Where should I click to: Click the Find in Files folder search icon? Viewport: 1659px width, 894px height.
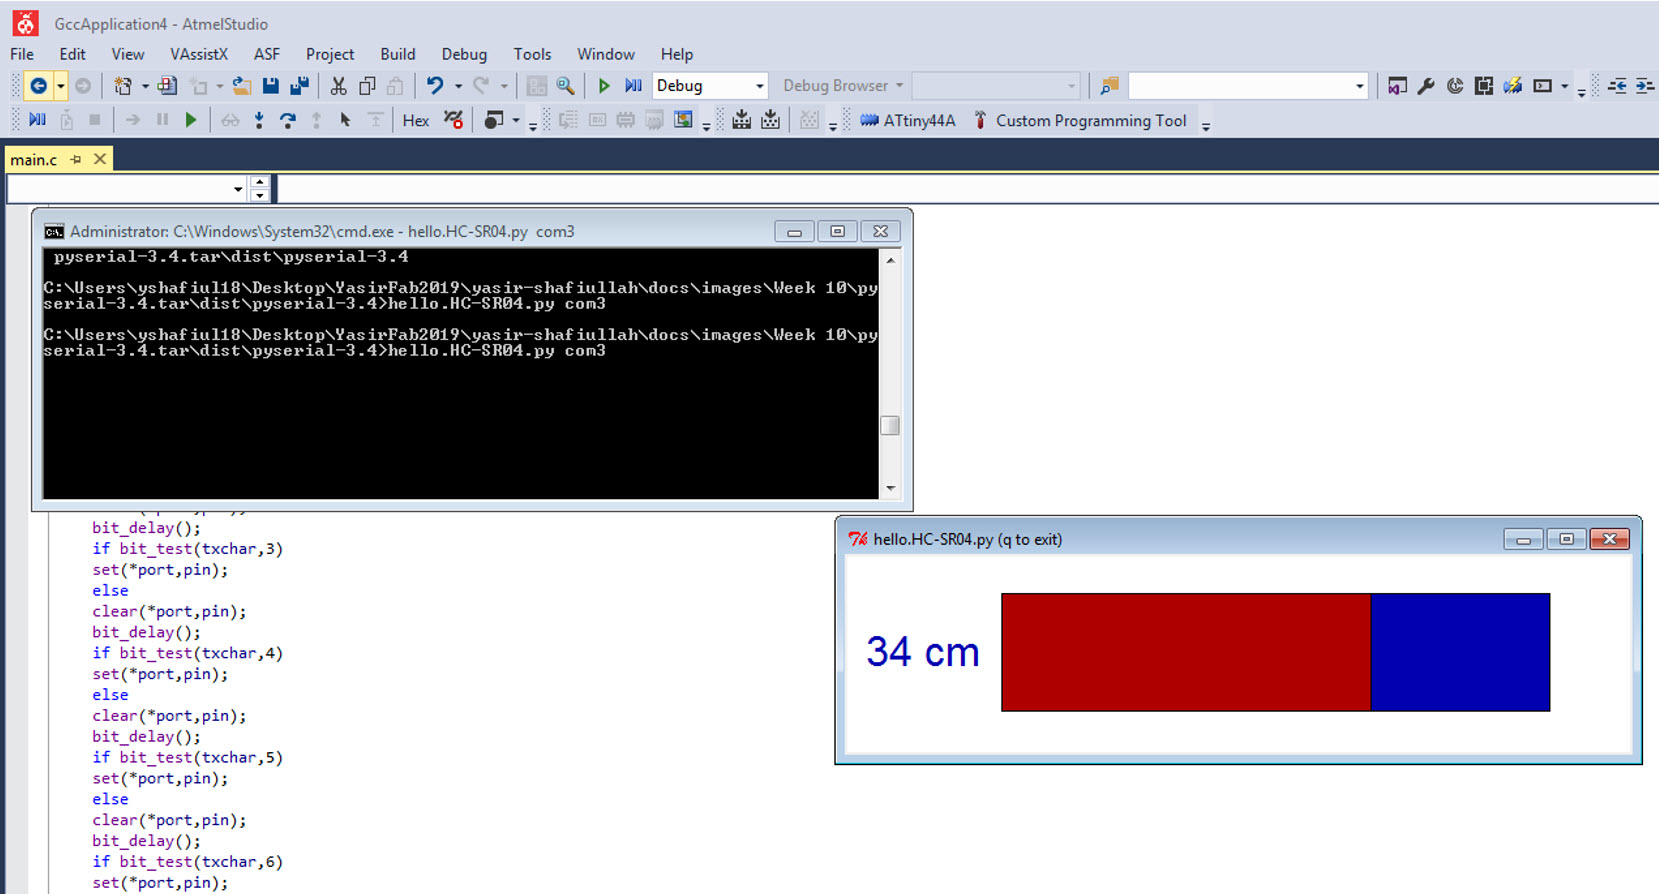pos(1109,86)
